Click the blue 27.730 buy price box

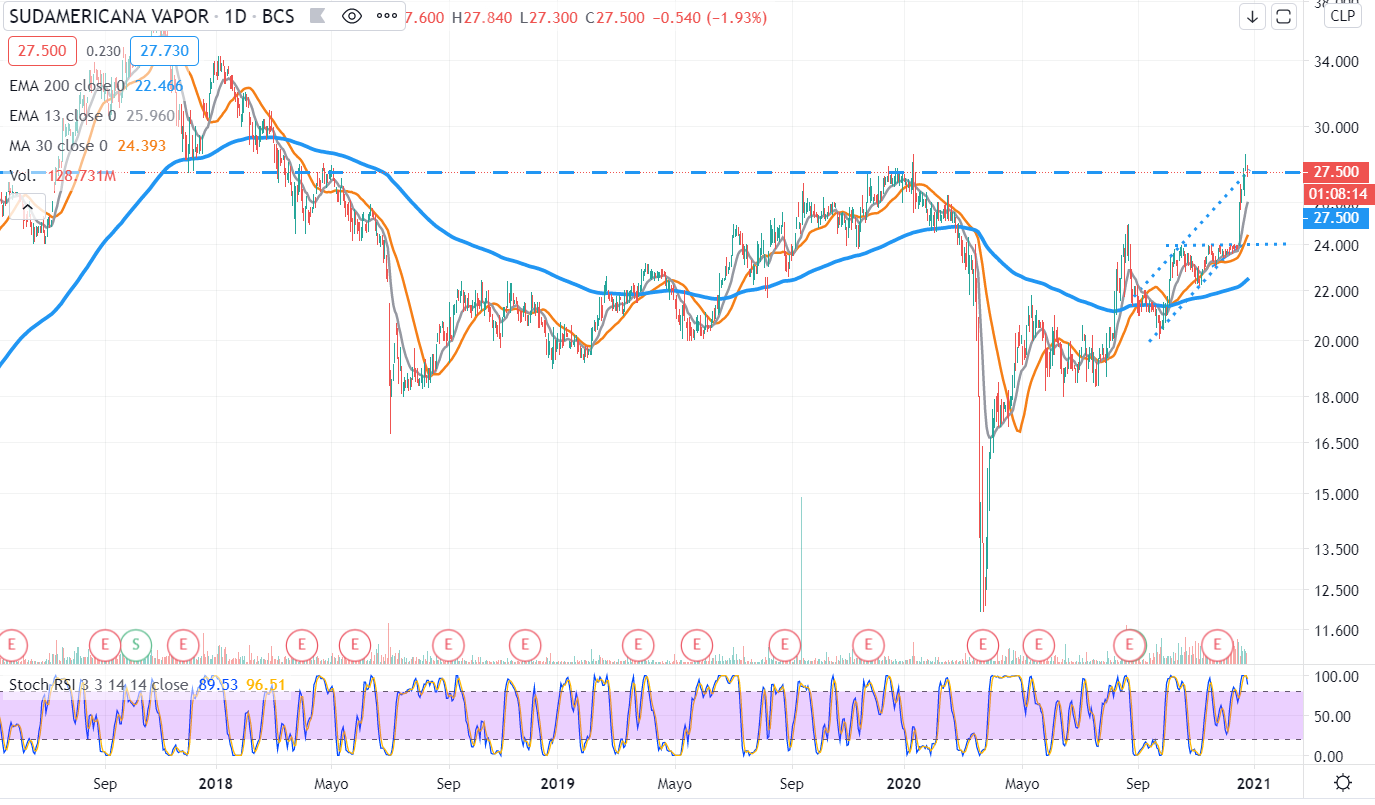point(166,50)
